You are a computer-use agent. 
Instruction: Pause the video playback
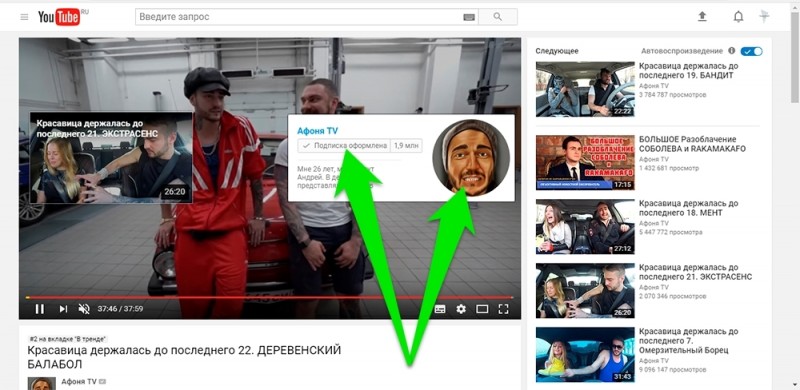(x=39, y=309)
